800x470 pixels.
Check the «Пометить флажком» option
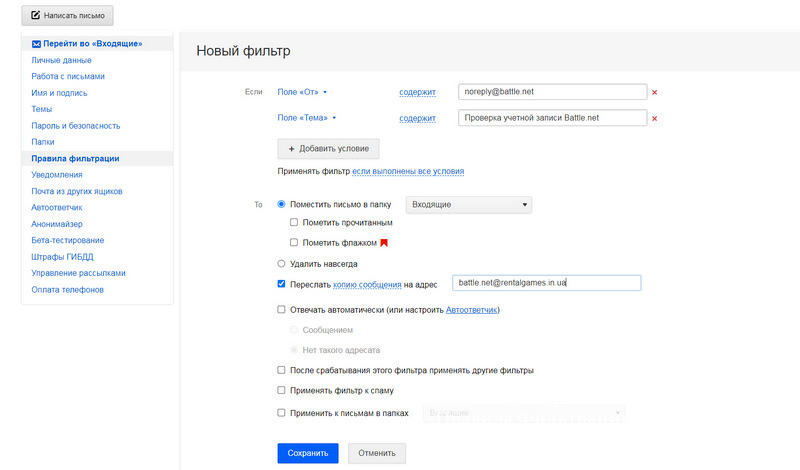pos(293,243)
